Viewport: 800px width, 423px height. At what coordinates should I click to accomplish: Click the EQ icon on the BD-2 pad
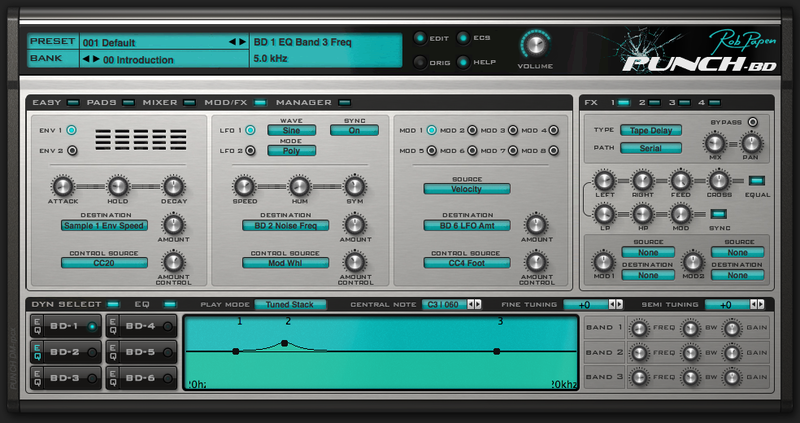38,352
